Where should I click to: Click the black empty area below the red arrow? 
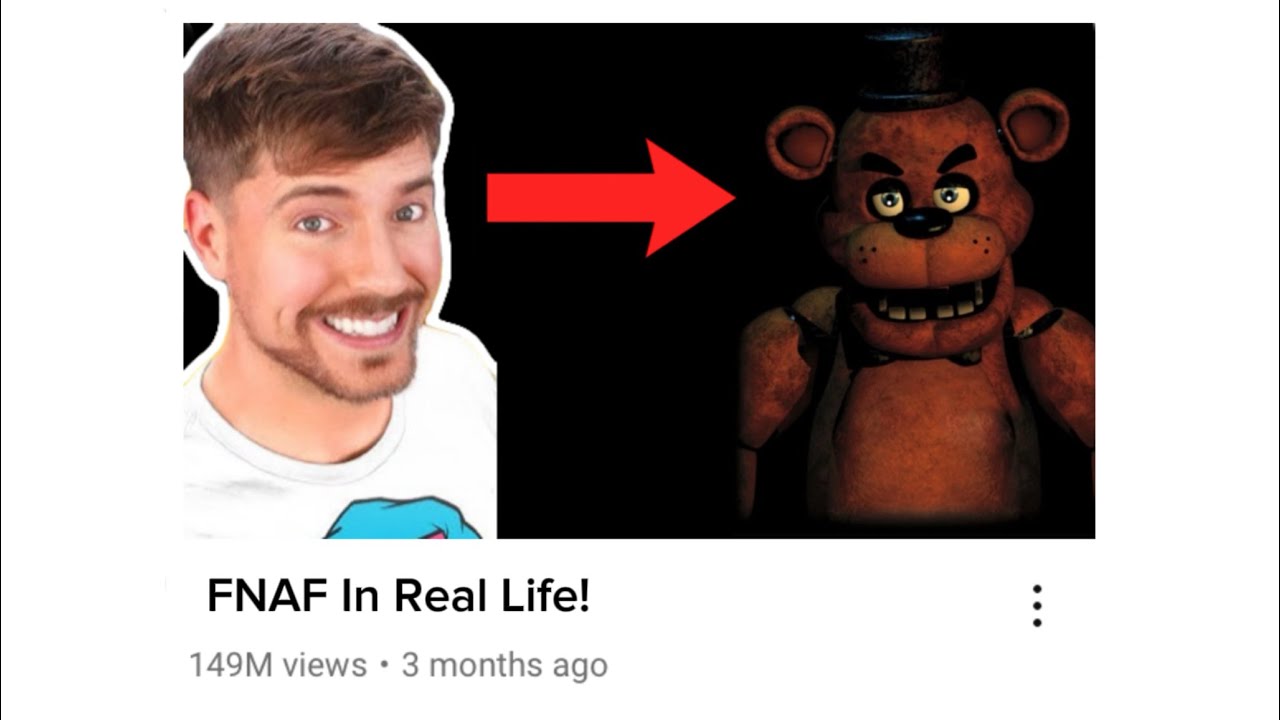coord(615,400)
